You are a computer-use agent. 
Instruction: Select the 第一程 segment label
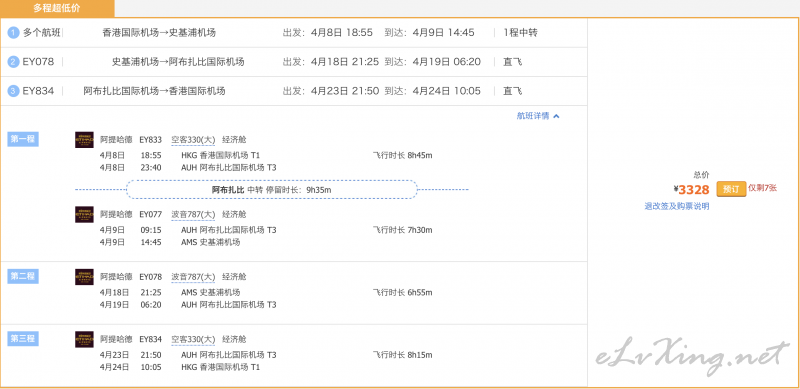coord(23,139)
